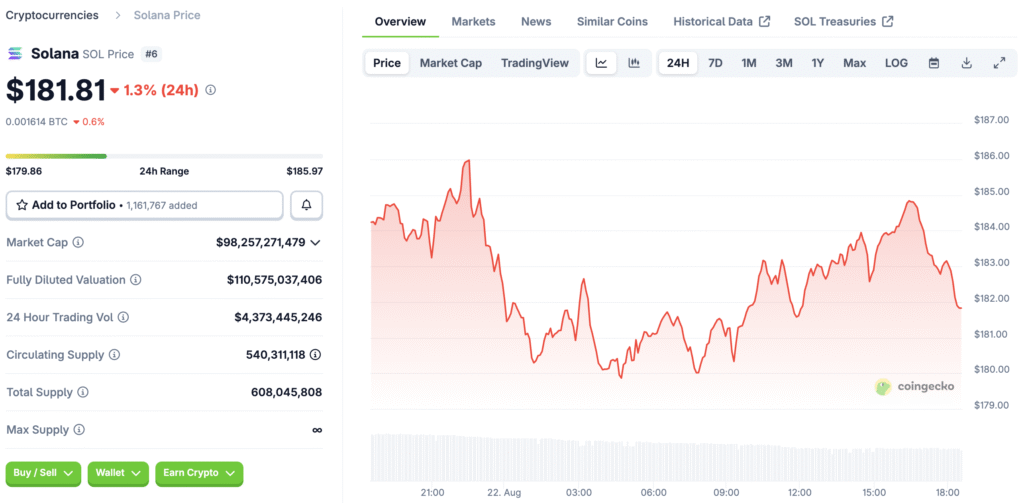Click the $4,373,445,246 trading volume value

278,317
